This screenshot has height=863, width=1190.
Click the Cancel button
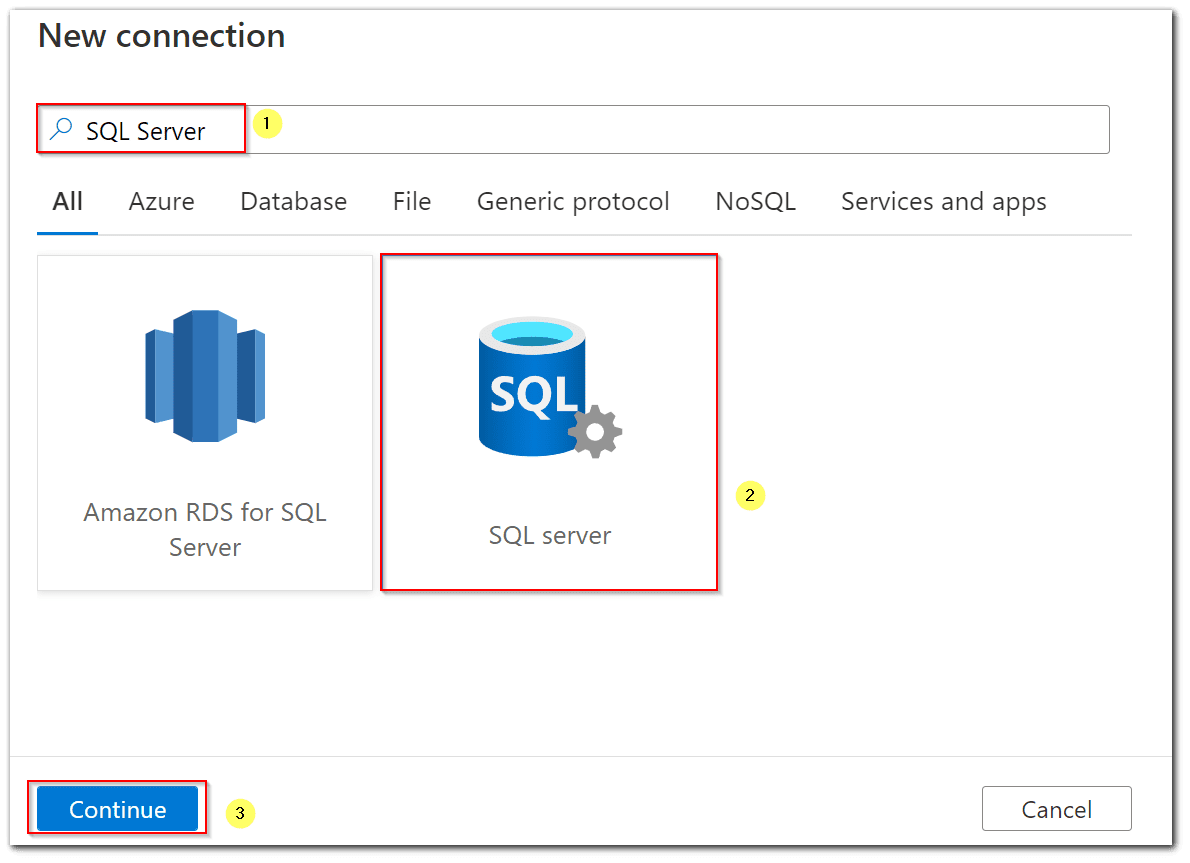[x=1056, y=809]
